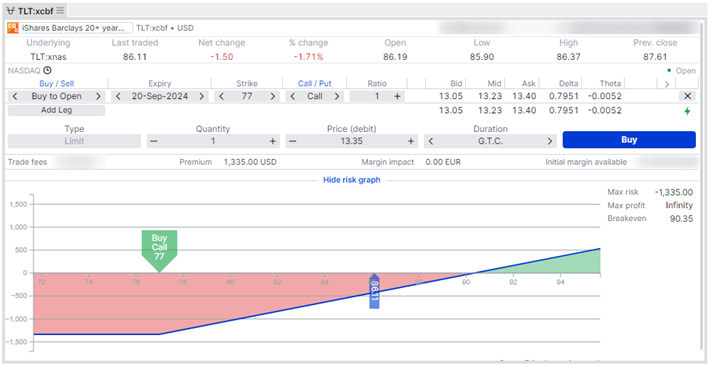Click the 86.11 price marker on graph

pyautogui.click(x=374, y=291)
